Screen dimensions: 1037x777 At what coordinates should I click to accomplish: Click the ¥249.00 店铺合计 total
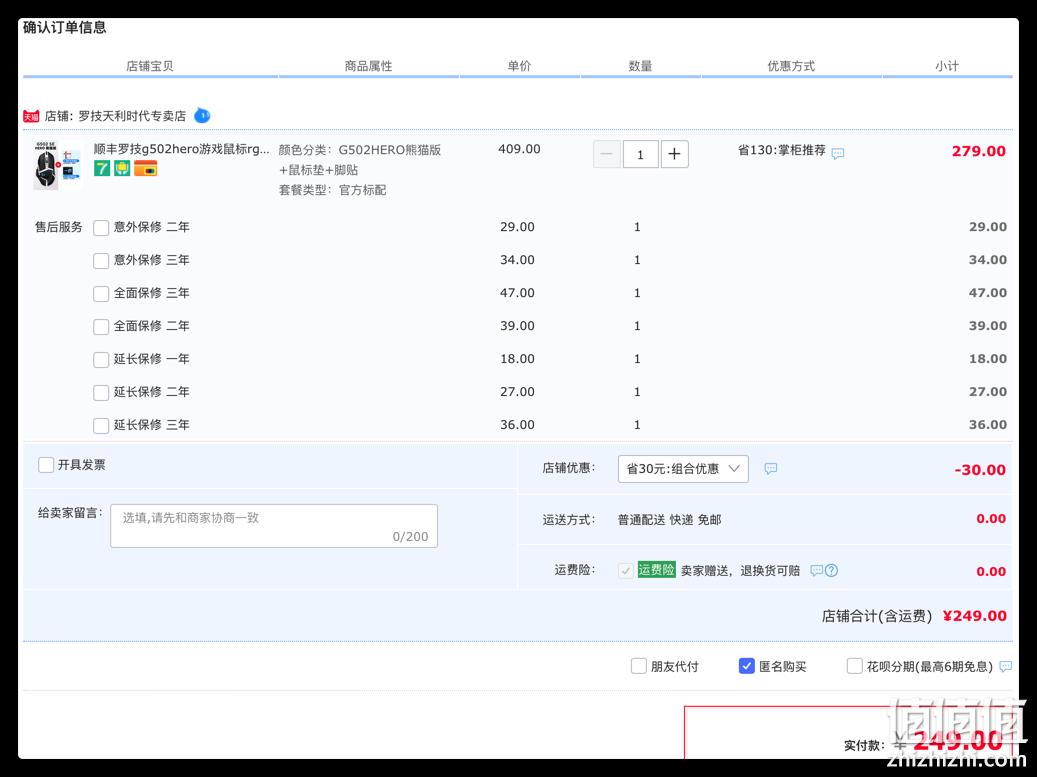(x=975, y=616)
